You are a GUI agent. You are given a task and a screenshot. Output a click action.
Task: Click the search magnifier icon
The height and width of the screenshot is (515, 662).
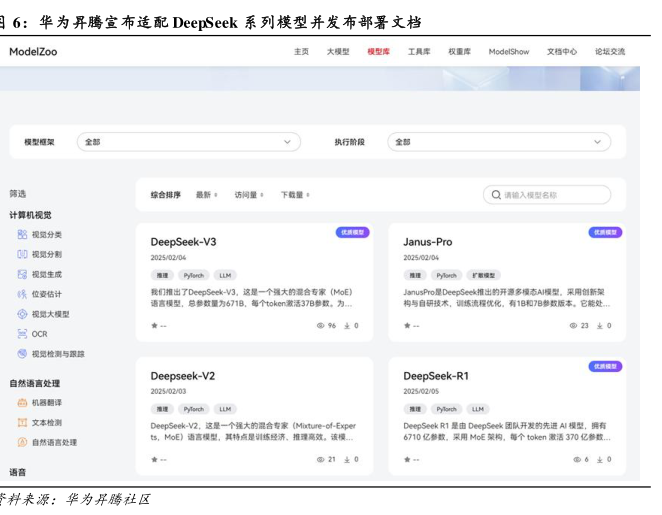point(496,195)
